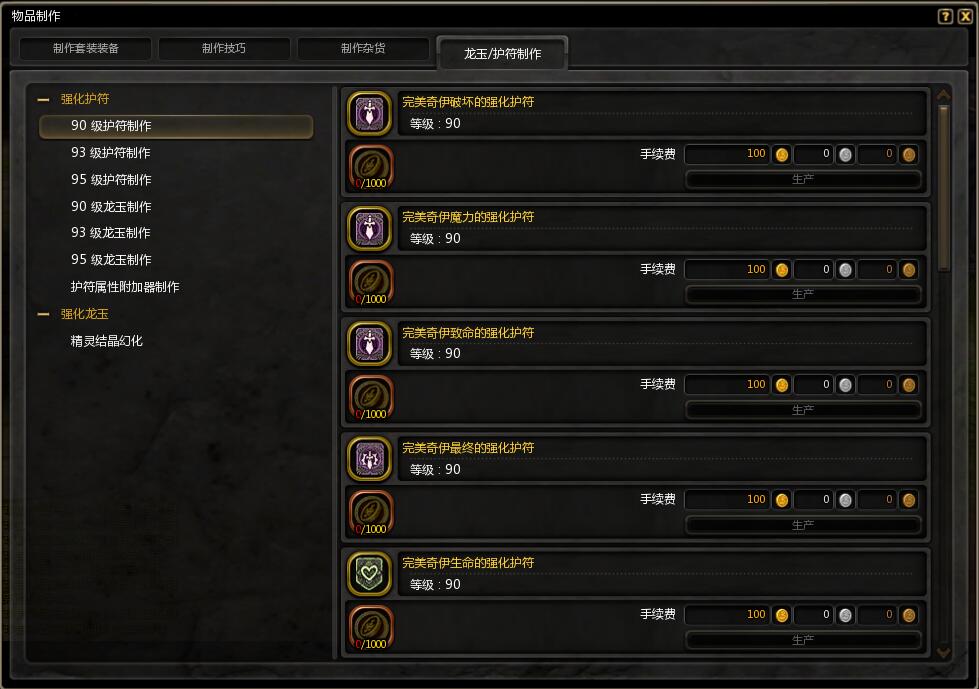Click the 完美奇伊最终的强化护符 talisman icon
979x689 pixels.
(369, 459)
